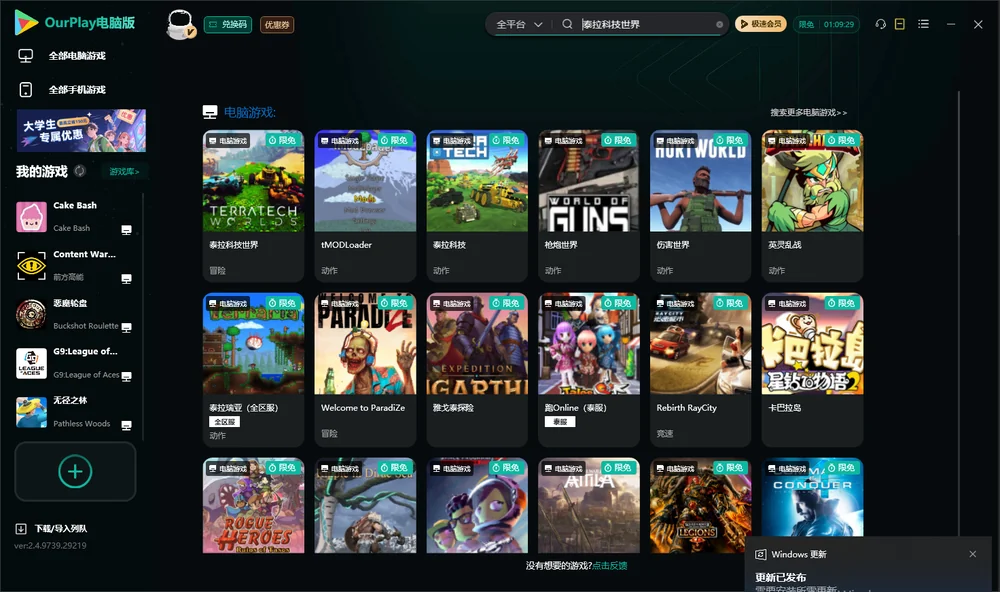The image size is (1000, 592).
Task: Add a game with the plus button
Action: [75, 471]
